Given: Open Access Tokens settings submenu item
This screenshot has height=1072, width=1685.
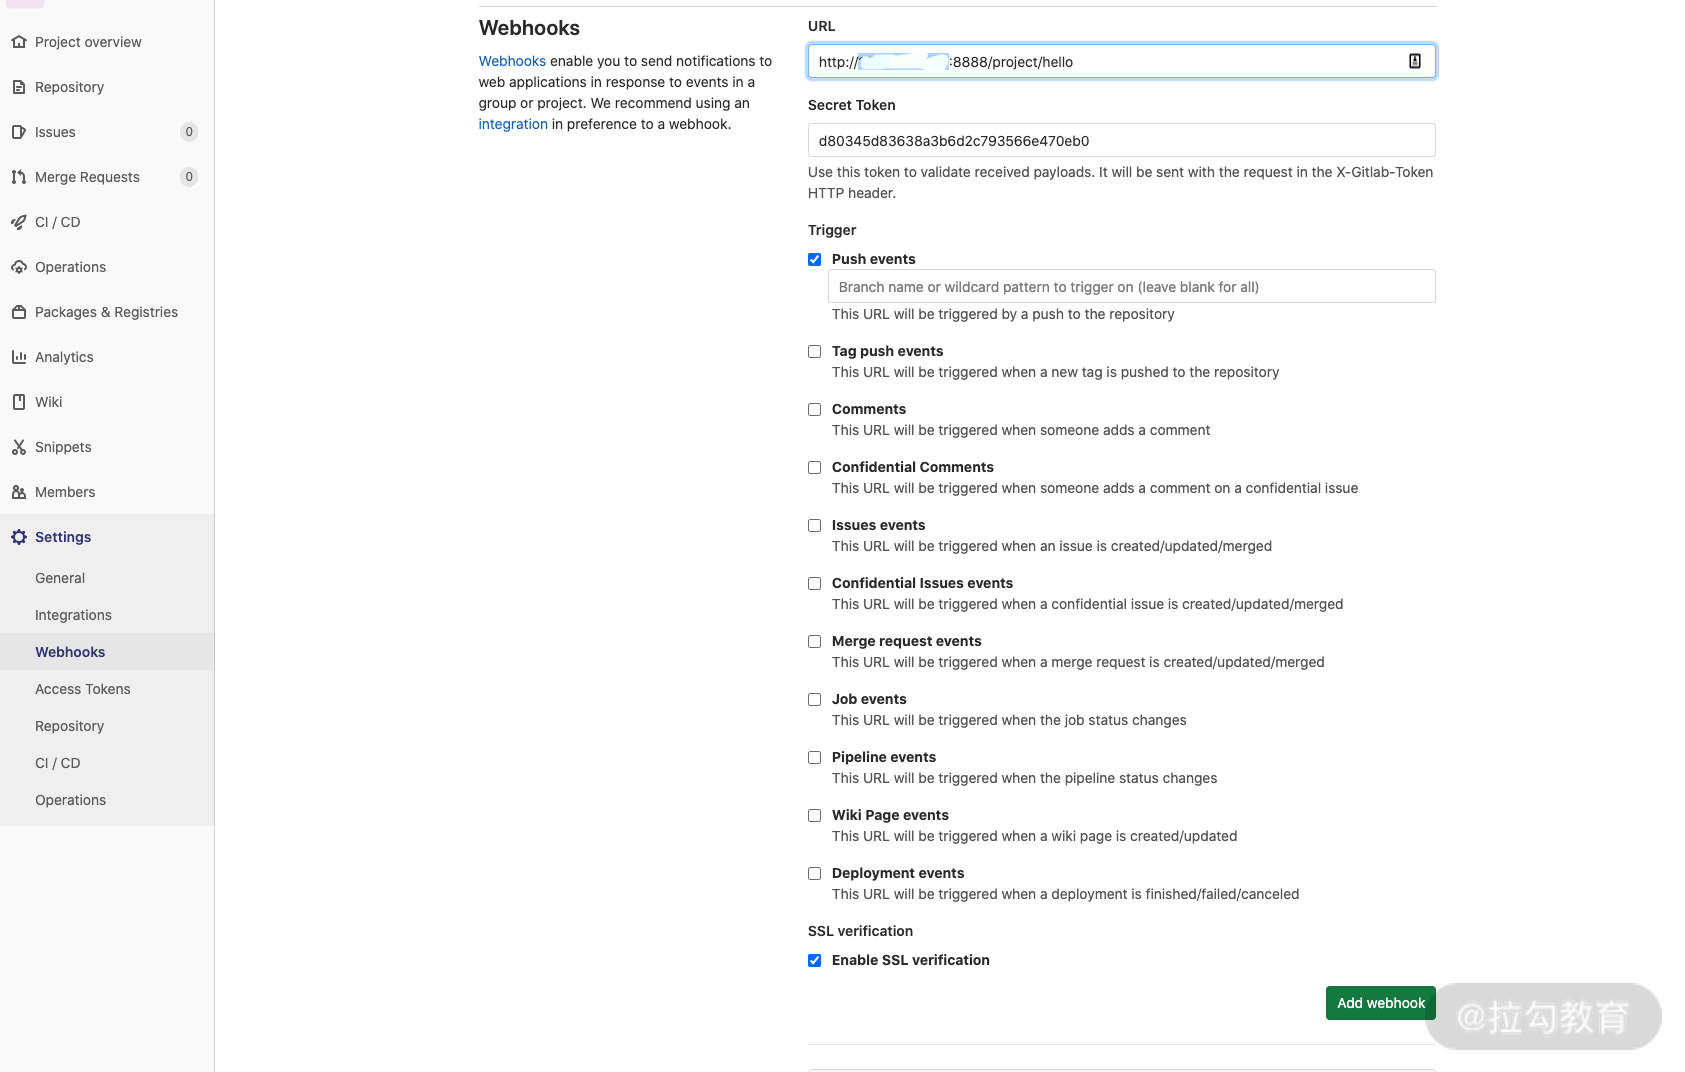Looking at the screenshot, I should tap(83, 689).
